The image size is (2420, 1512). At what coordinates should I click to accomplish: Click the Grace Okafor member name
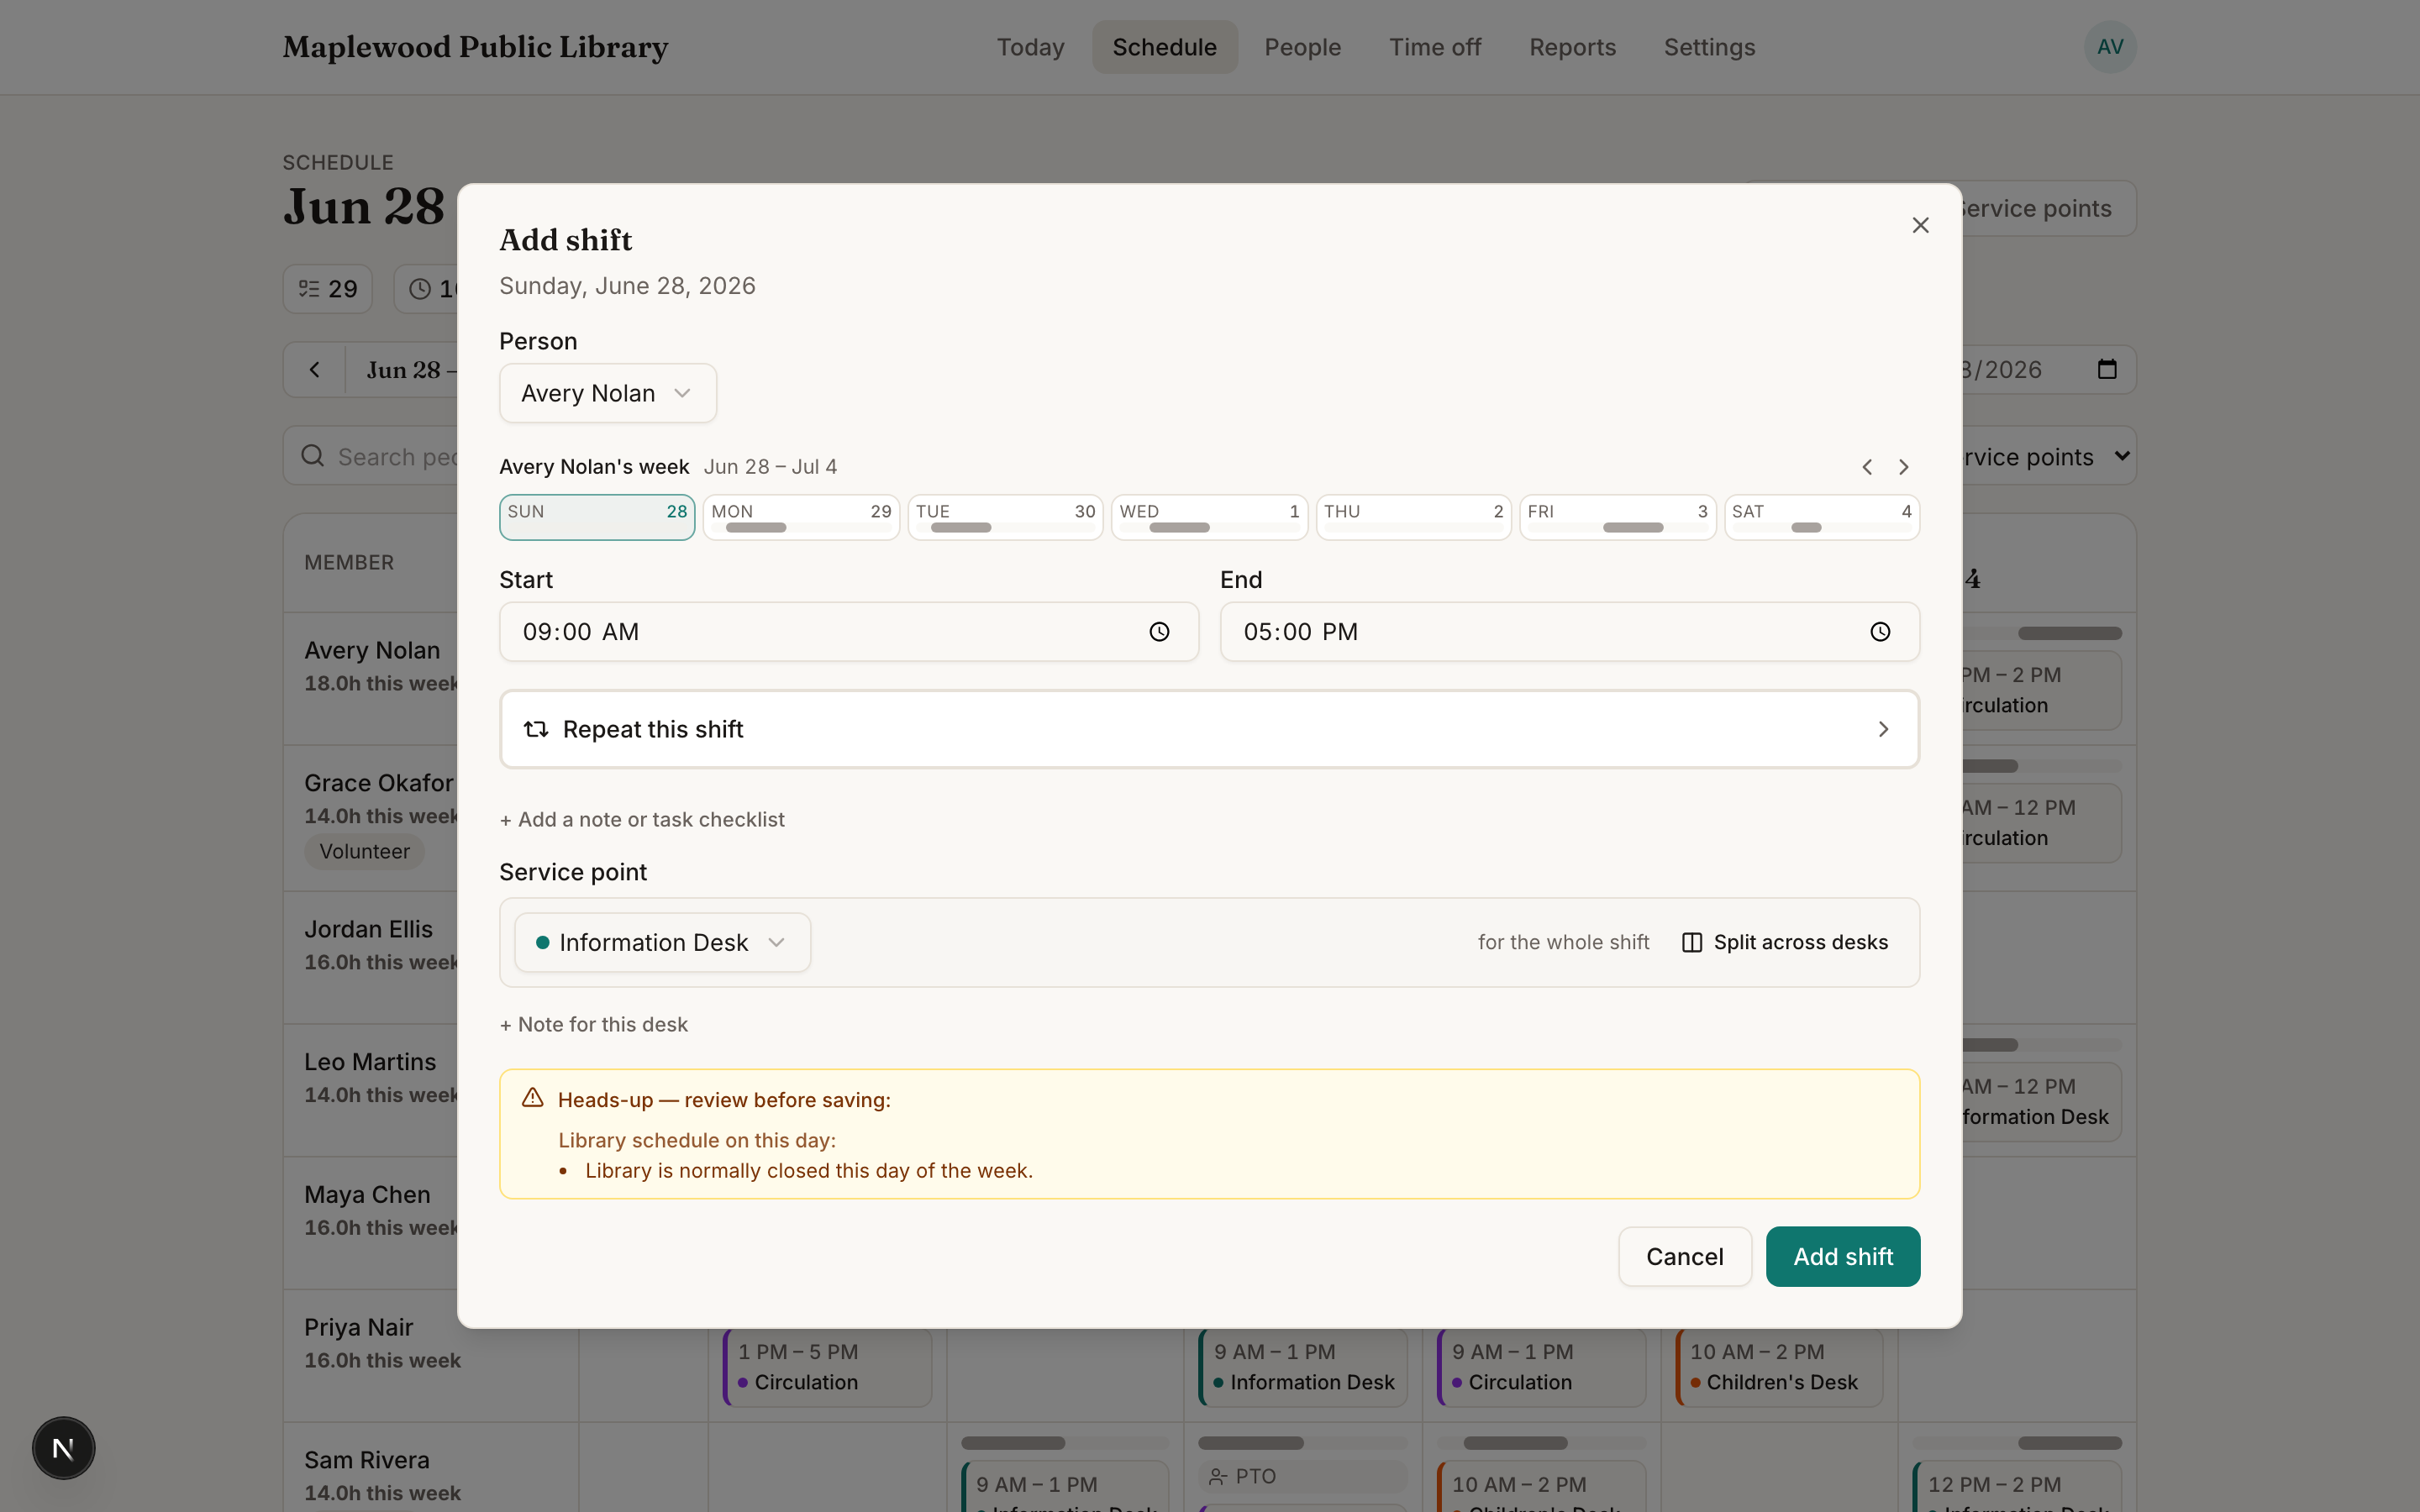click(379, 783)
